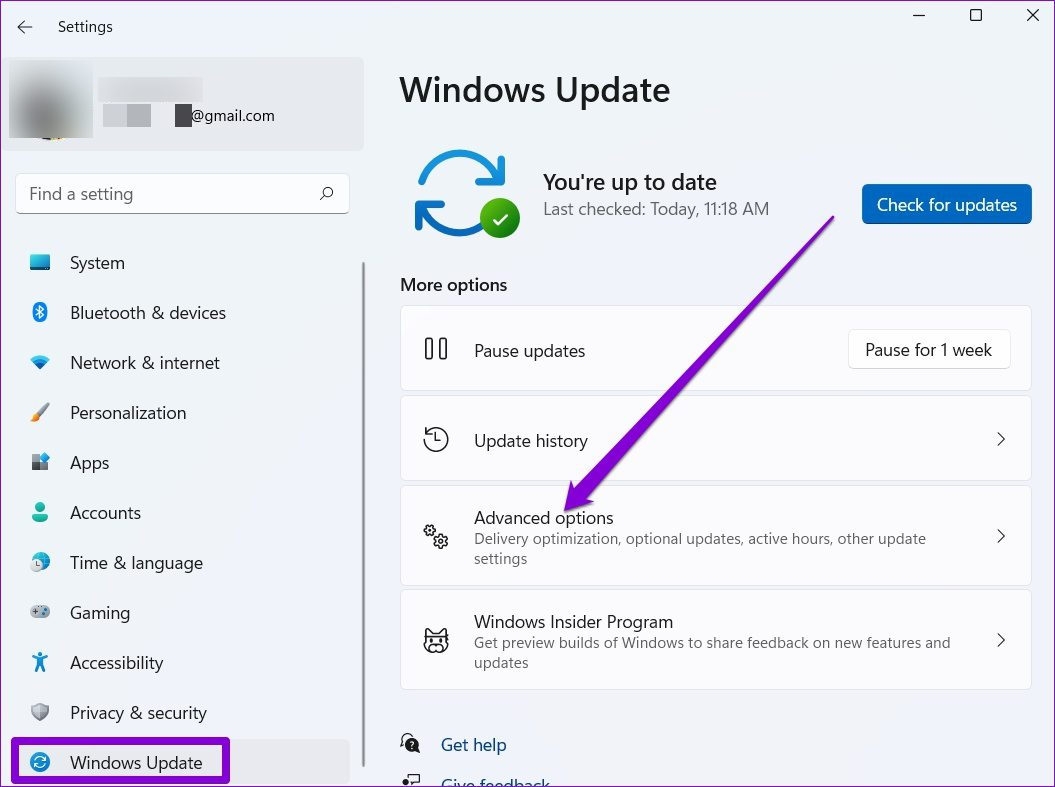Viewport: 1055px width, 787px height.
Task: Click Check for updates button
Action: coord(947,204)
